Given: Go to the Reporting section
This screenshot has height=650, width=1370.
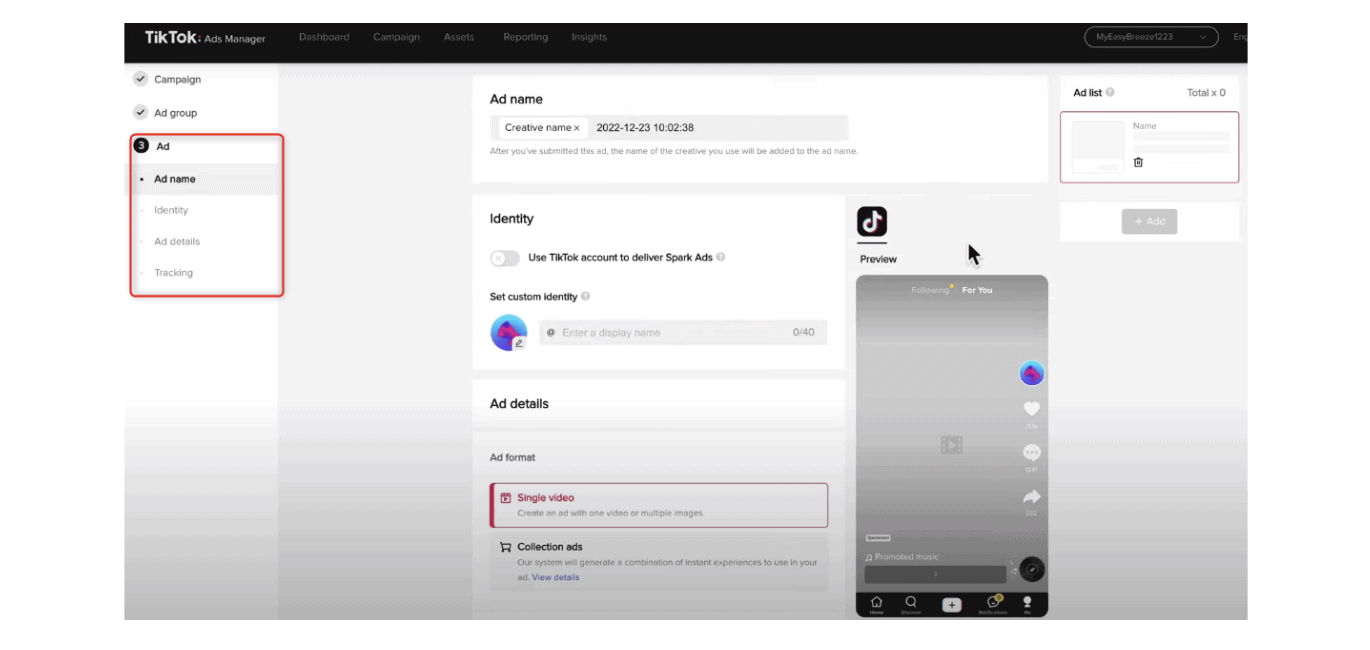Looking at the screenshot, I should [526, 37].
